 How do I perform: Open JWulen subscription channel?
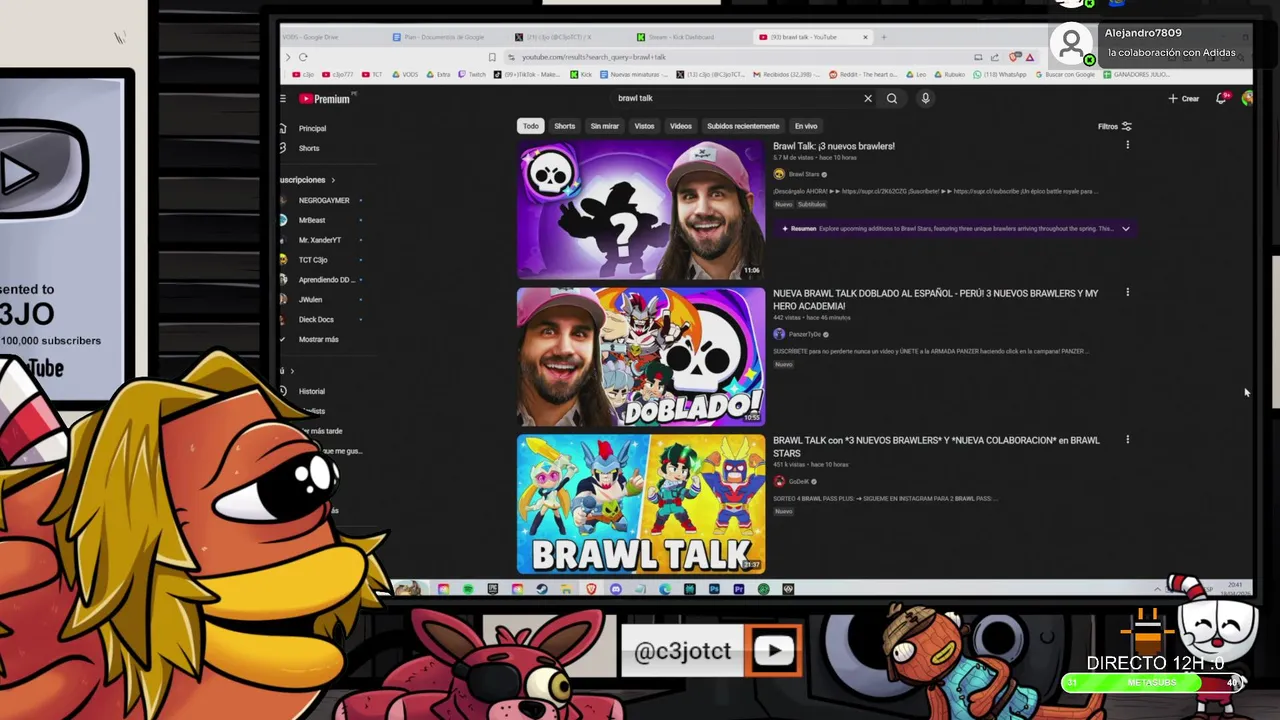[x=310, y=300]
